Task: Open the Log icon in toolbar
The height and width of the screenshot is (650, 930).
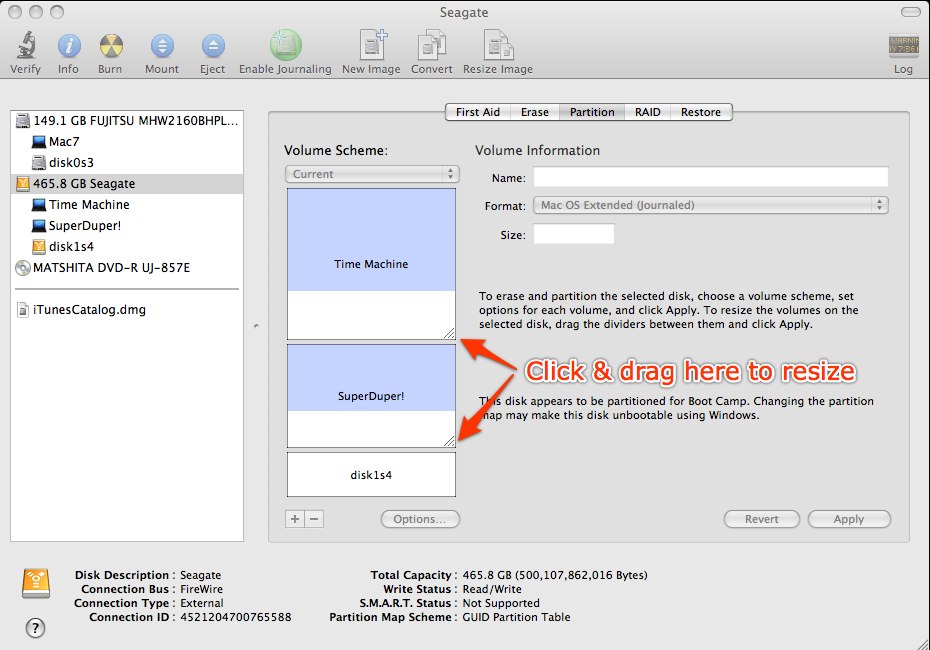Action: [903, 46]
